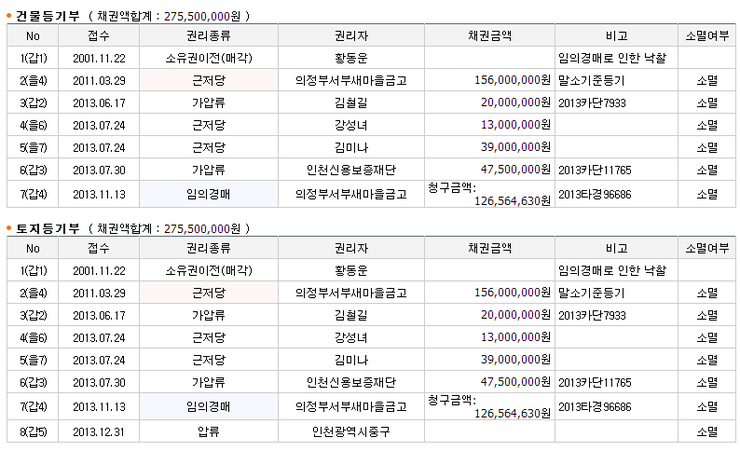Click the 건물등기부 section title
This screenshot has height=465, width=740.
(48, 16)
